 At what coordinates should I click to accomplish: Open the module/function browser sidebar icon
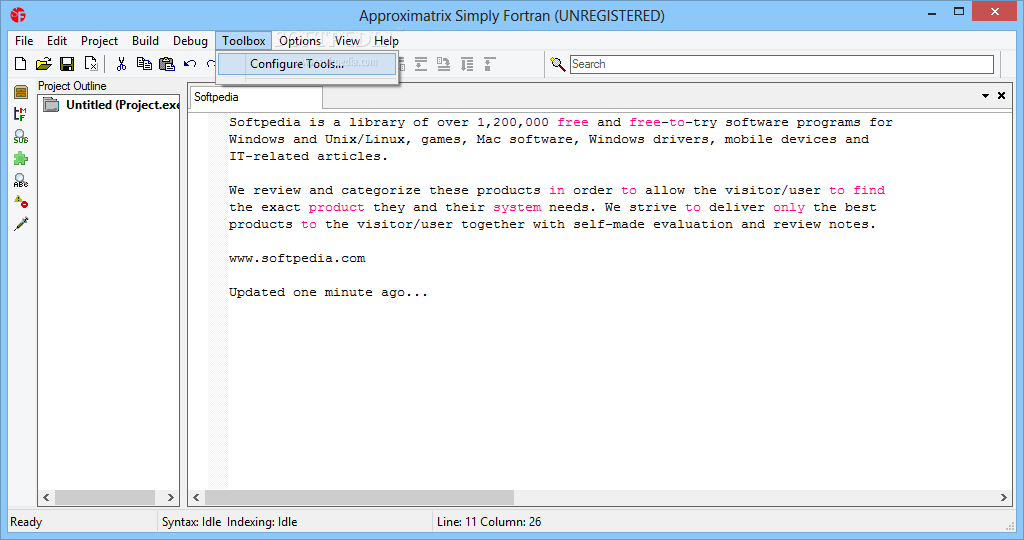click(x=21, y=114)
